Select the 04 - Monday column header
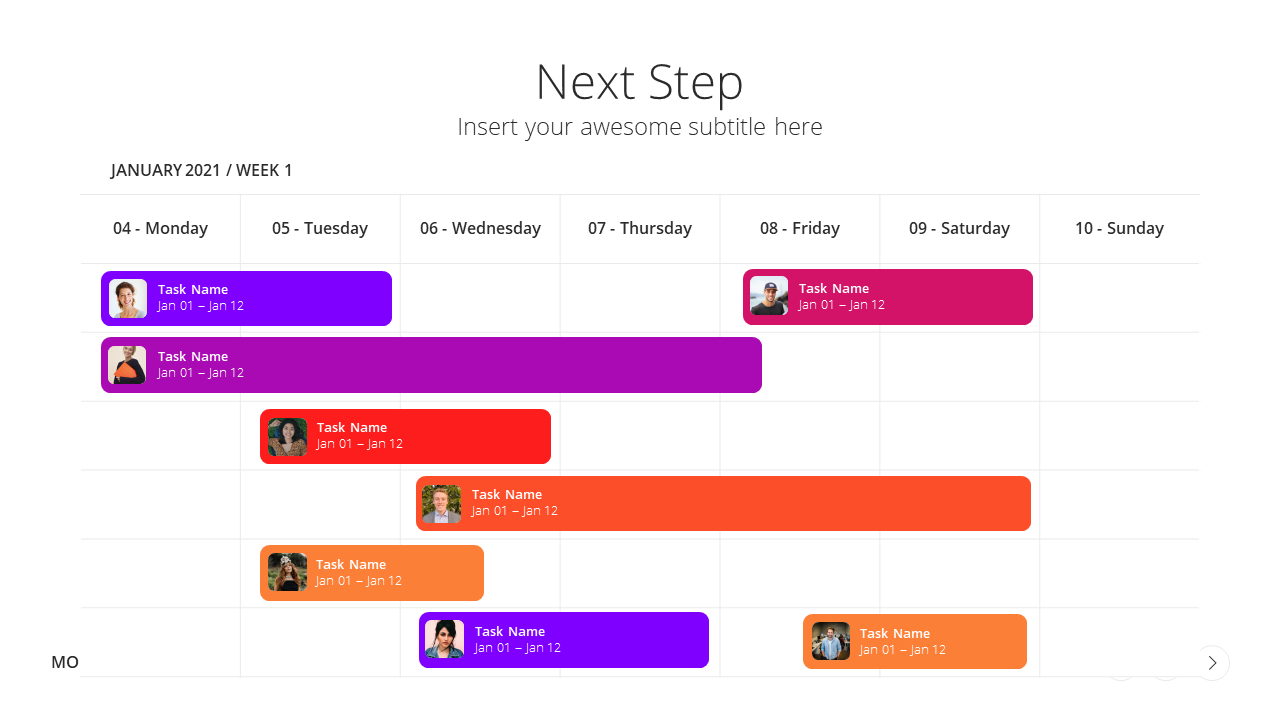This screenshot has width=1280, height=720. (x=160, y=228)
